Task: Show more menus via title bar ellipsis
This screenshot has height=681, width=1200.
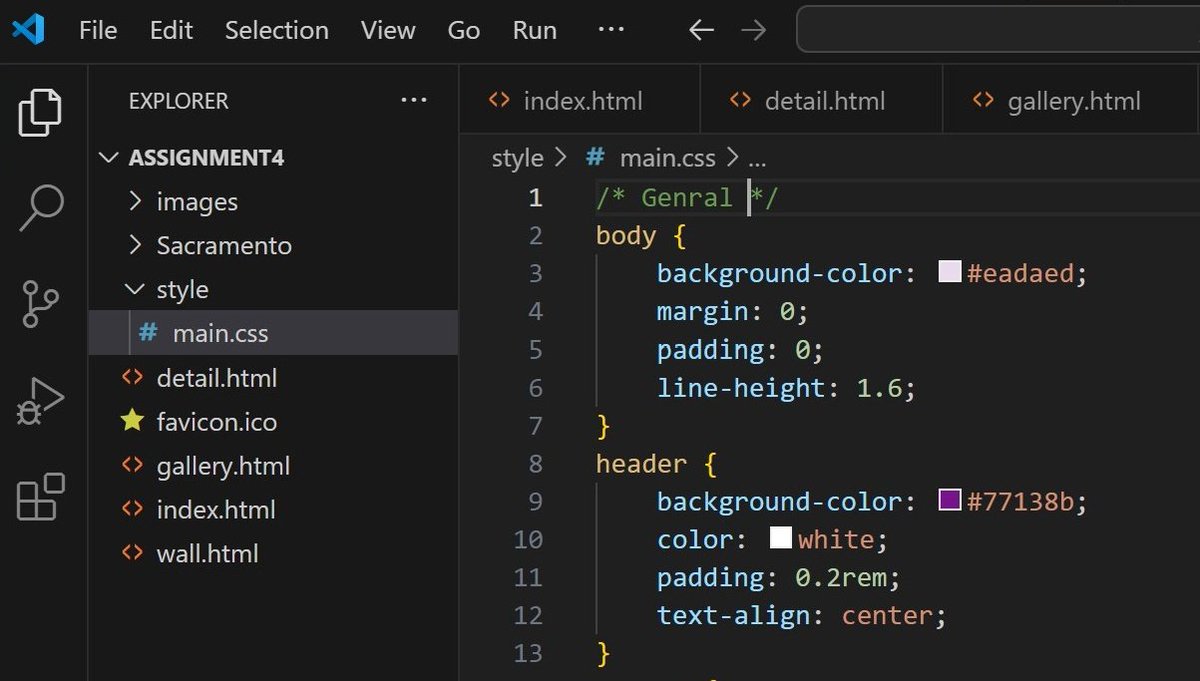Action: (610, 30)
